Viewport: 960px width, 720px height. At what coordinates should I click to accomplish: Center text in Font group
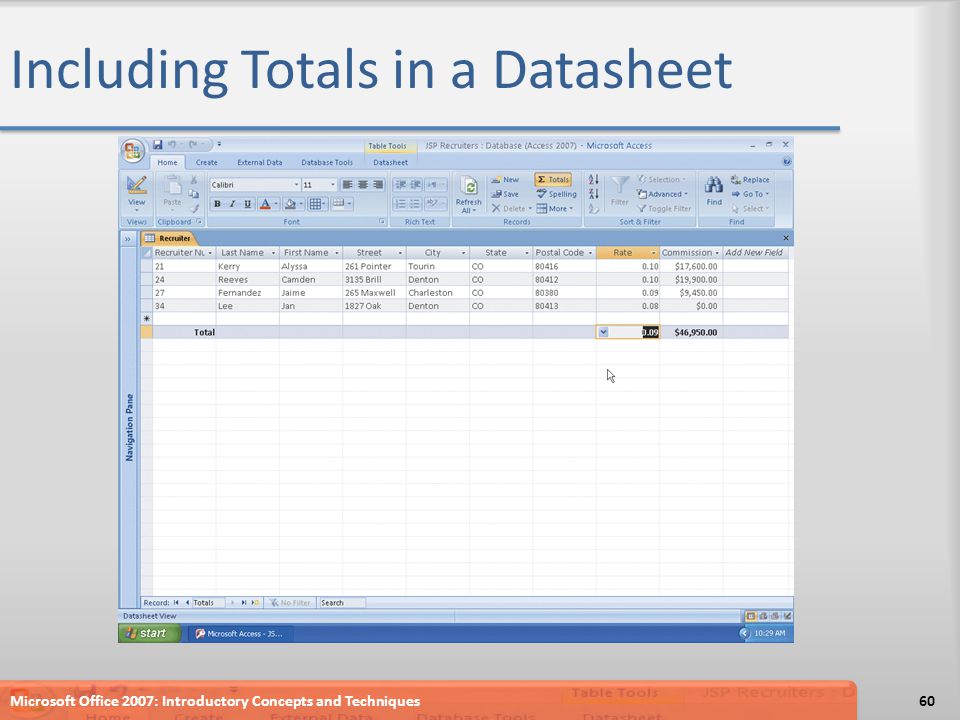pyautogui.click(x=362, y=184)
